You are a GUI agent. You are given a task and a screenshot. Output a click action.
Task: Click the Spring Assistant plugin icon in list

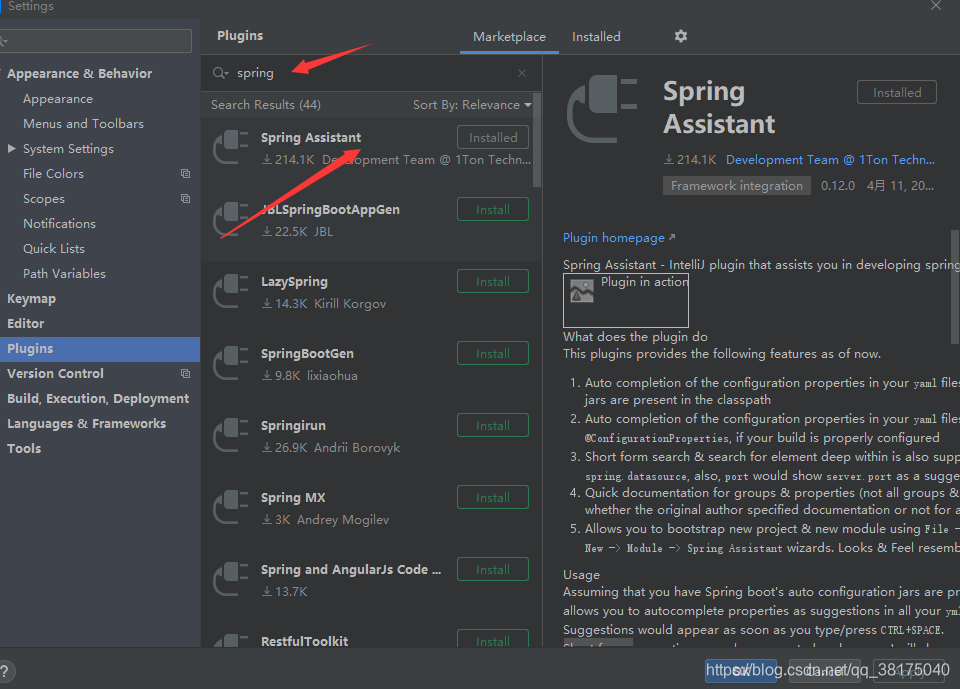tap(230, 148)
